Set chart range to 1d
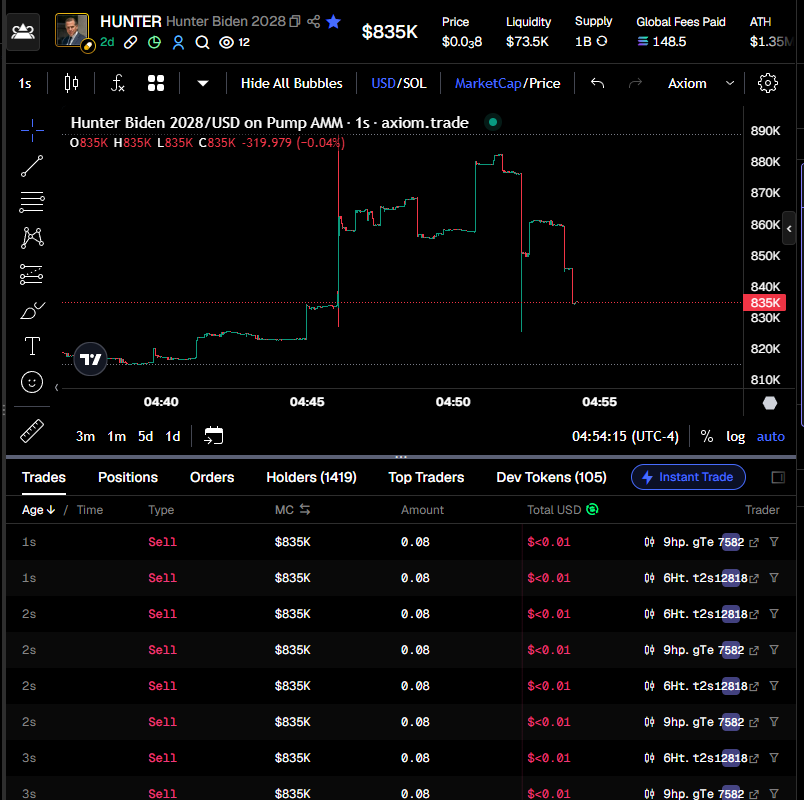 173,436
